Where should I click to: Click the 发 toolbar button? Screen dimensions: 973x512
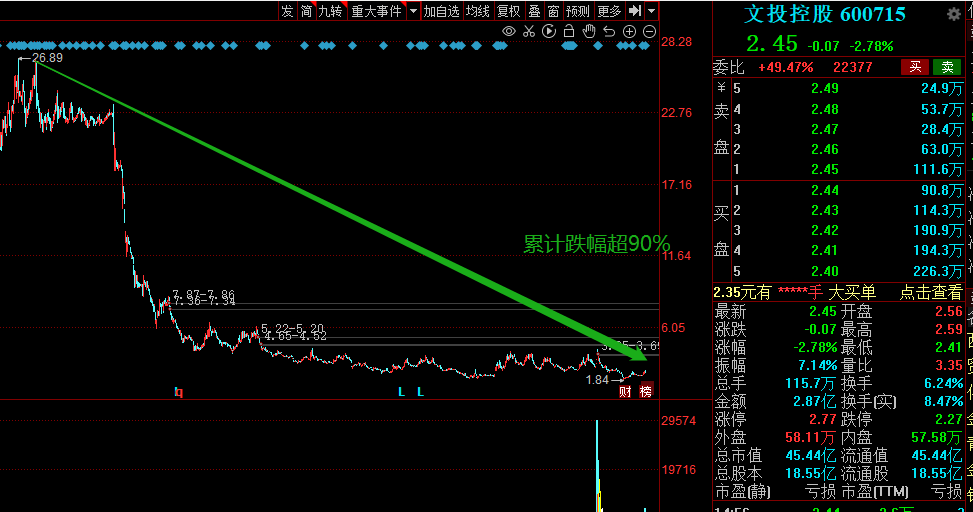(287, 11)
